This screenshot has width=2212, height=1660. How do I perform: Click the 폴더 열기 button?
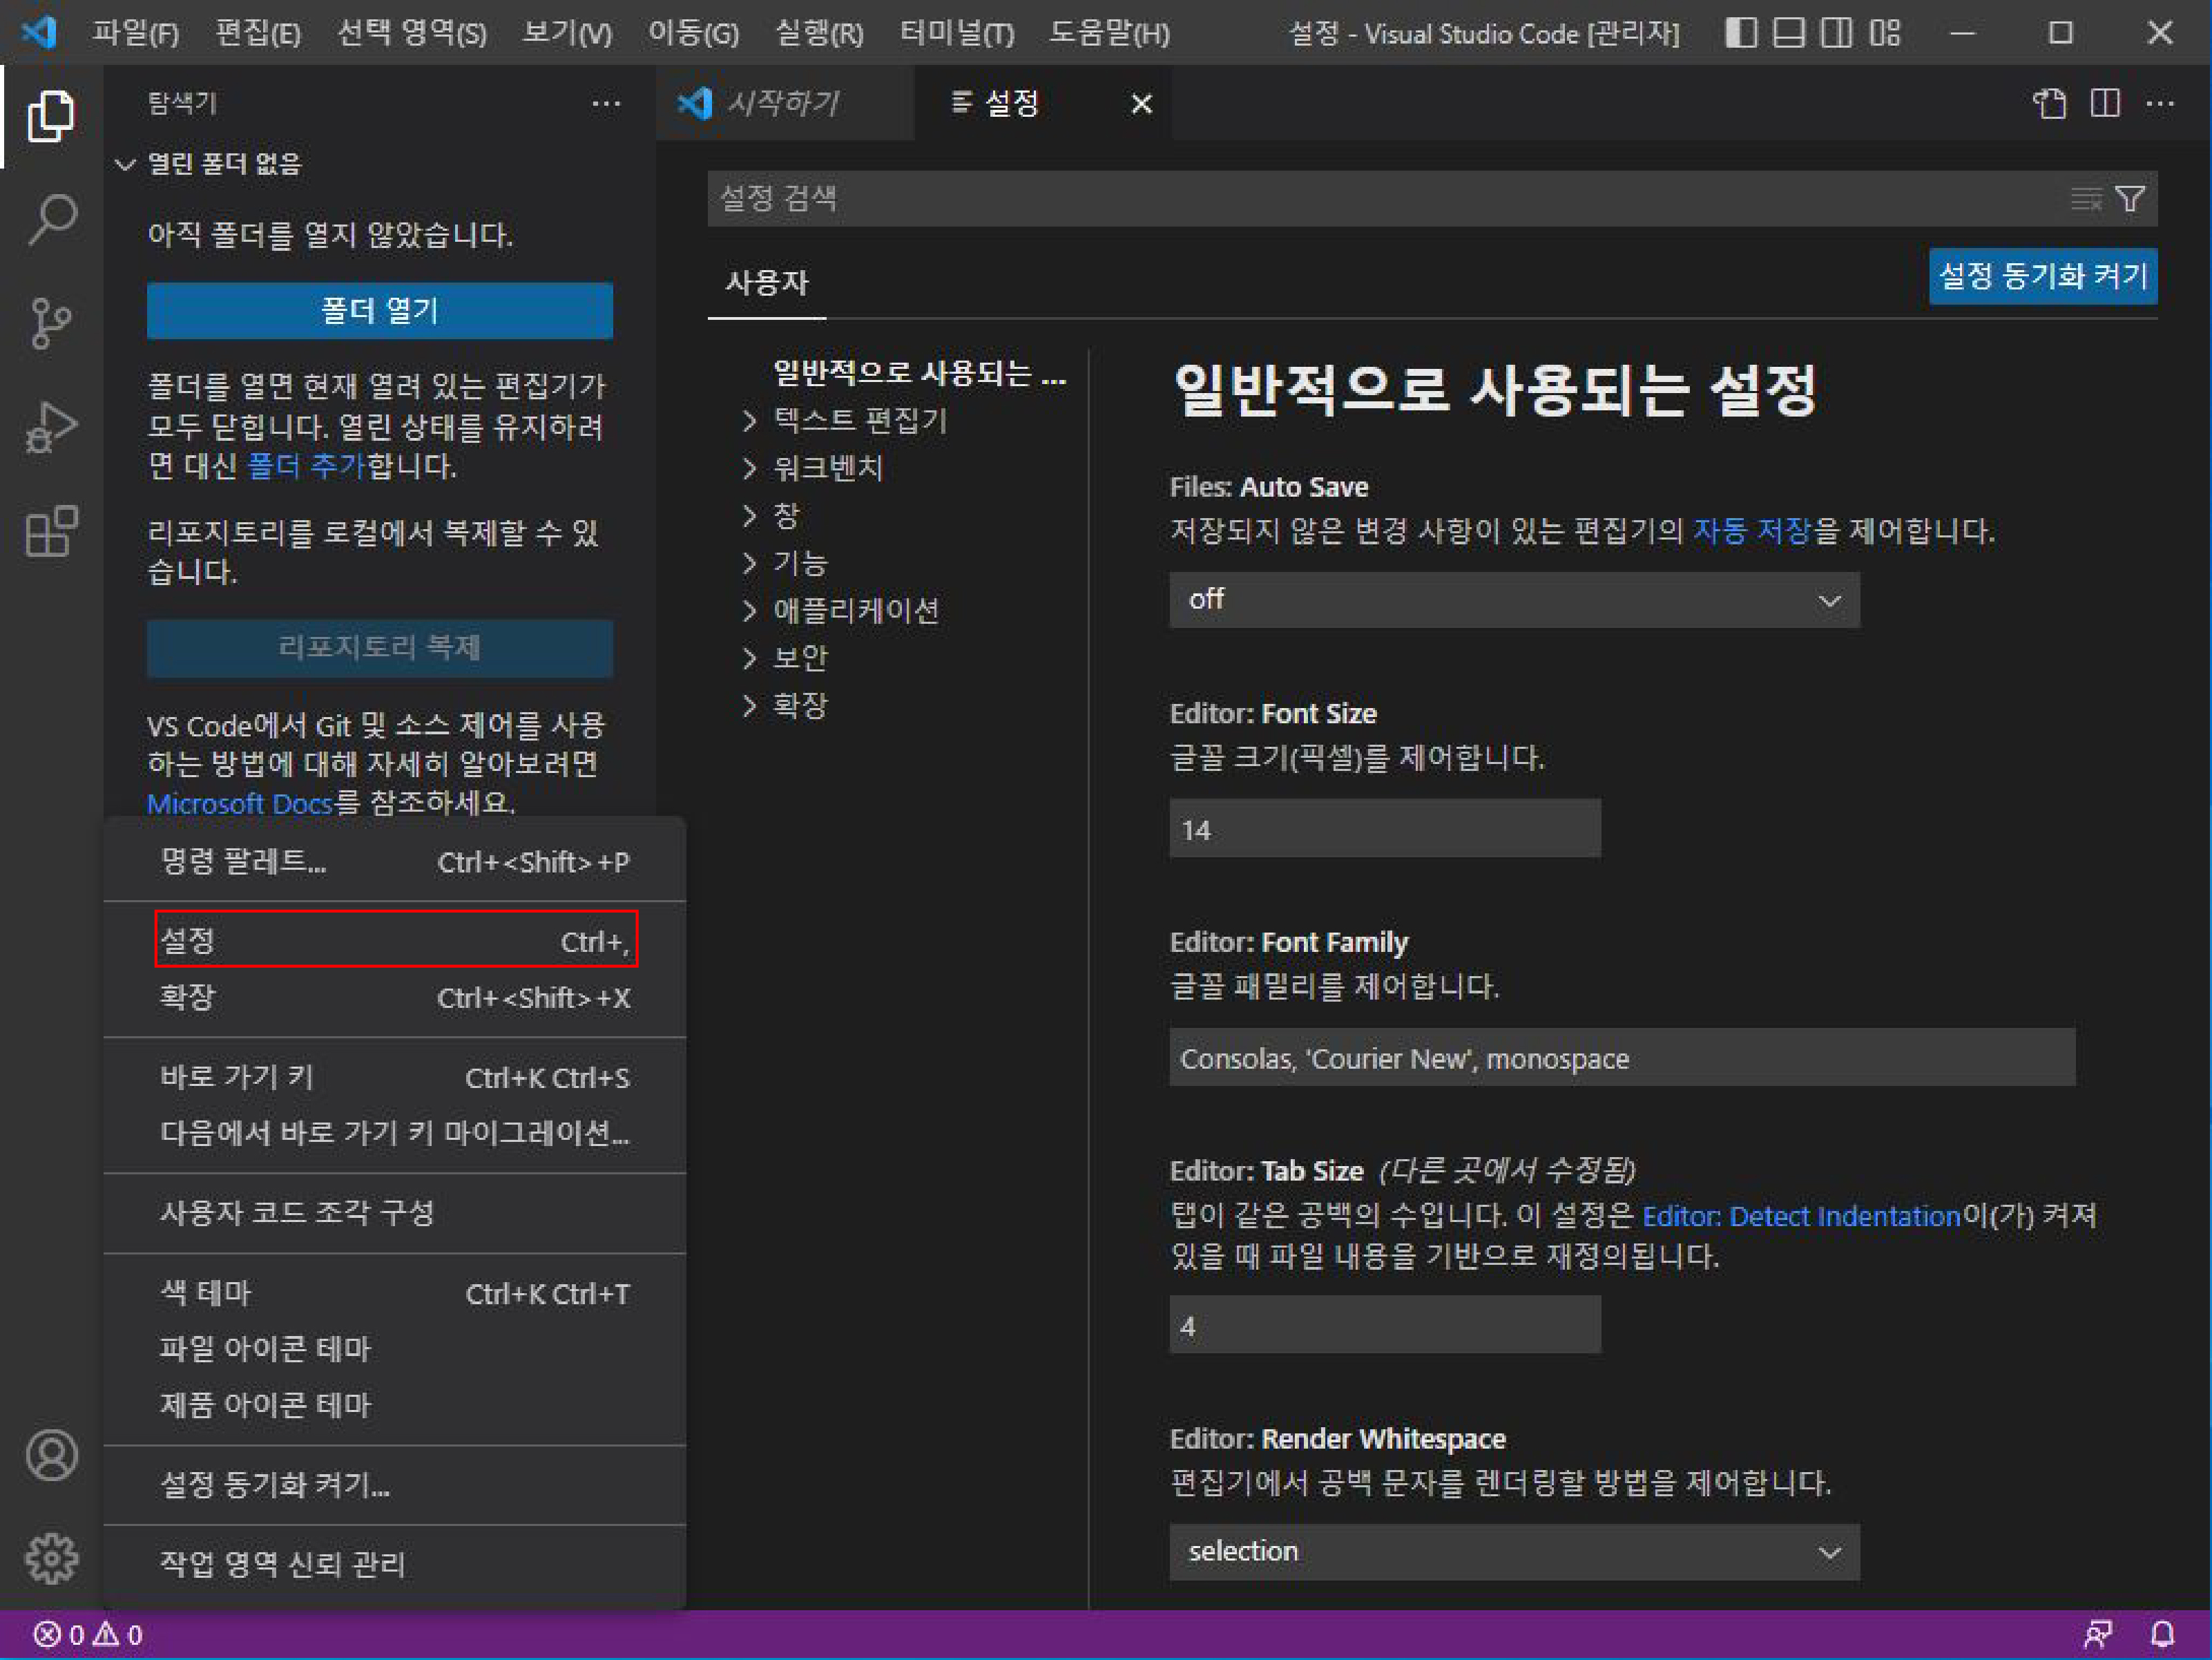(380, 311)
